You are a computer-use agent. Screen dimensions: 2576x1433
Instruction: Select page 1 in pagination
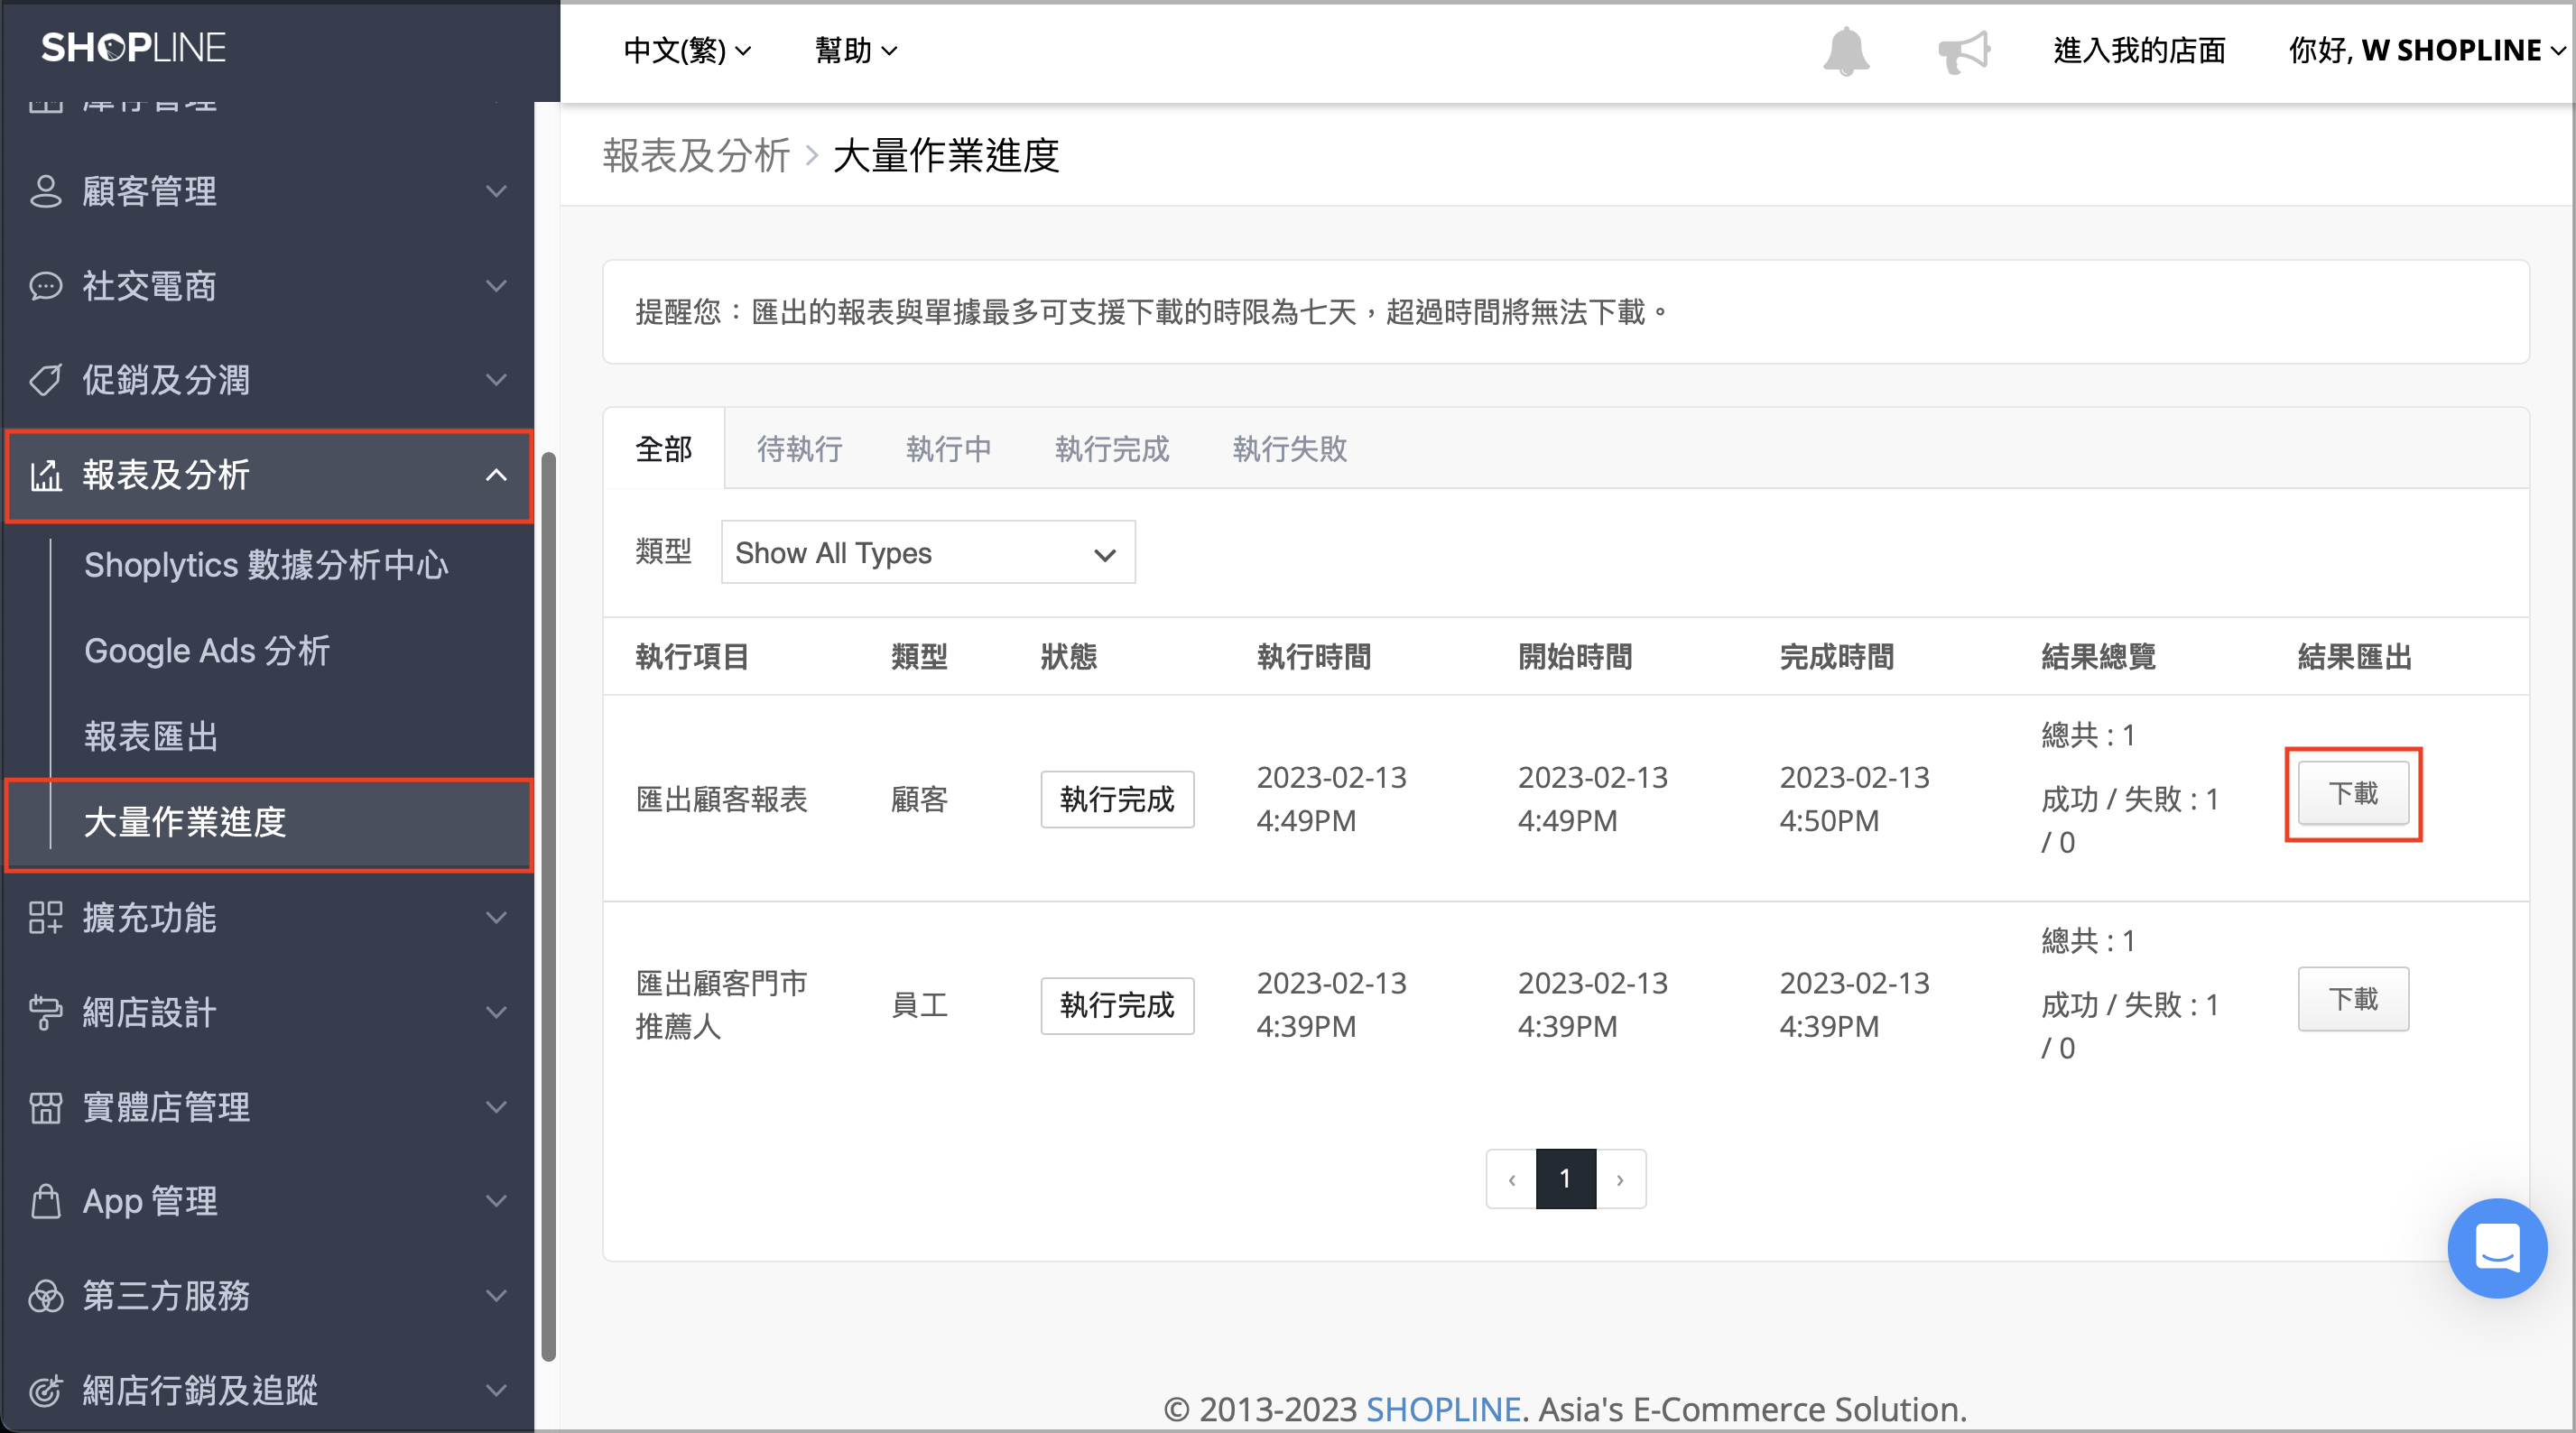(x=1566, y=1179)
